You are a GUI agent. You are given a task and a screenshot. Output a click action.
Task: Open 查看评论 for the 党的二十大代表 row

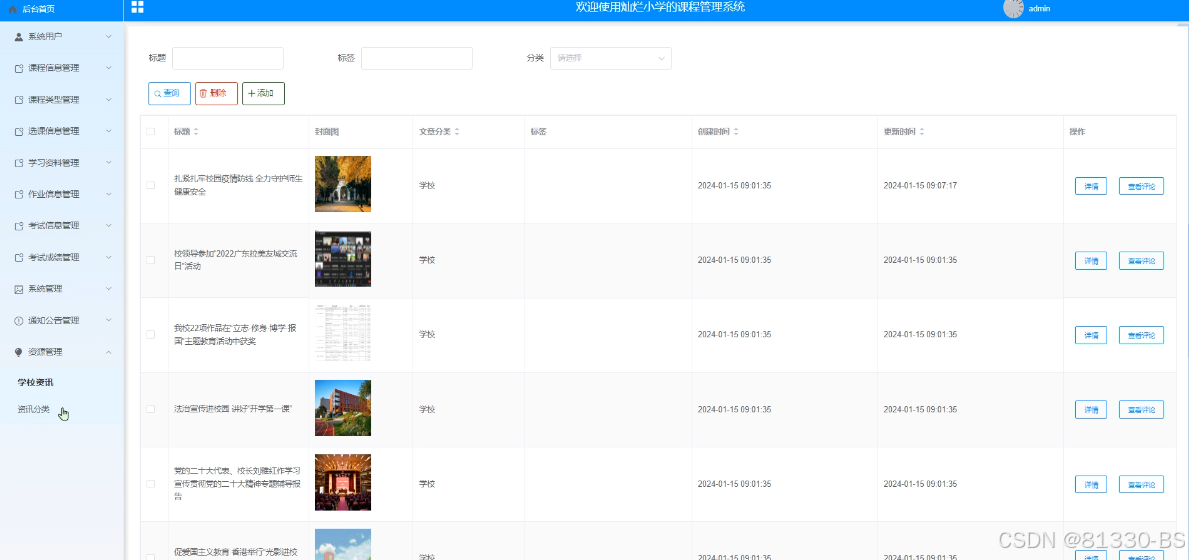[x=1141, y=484]
